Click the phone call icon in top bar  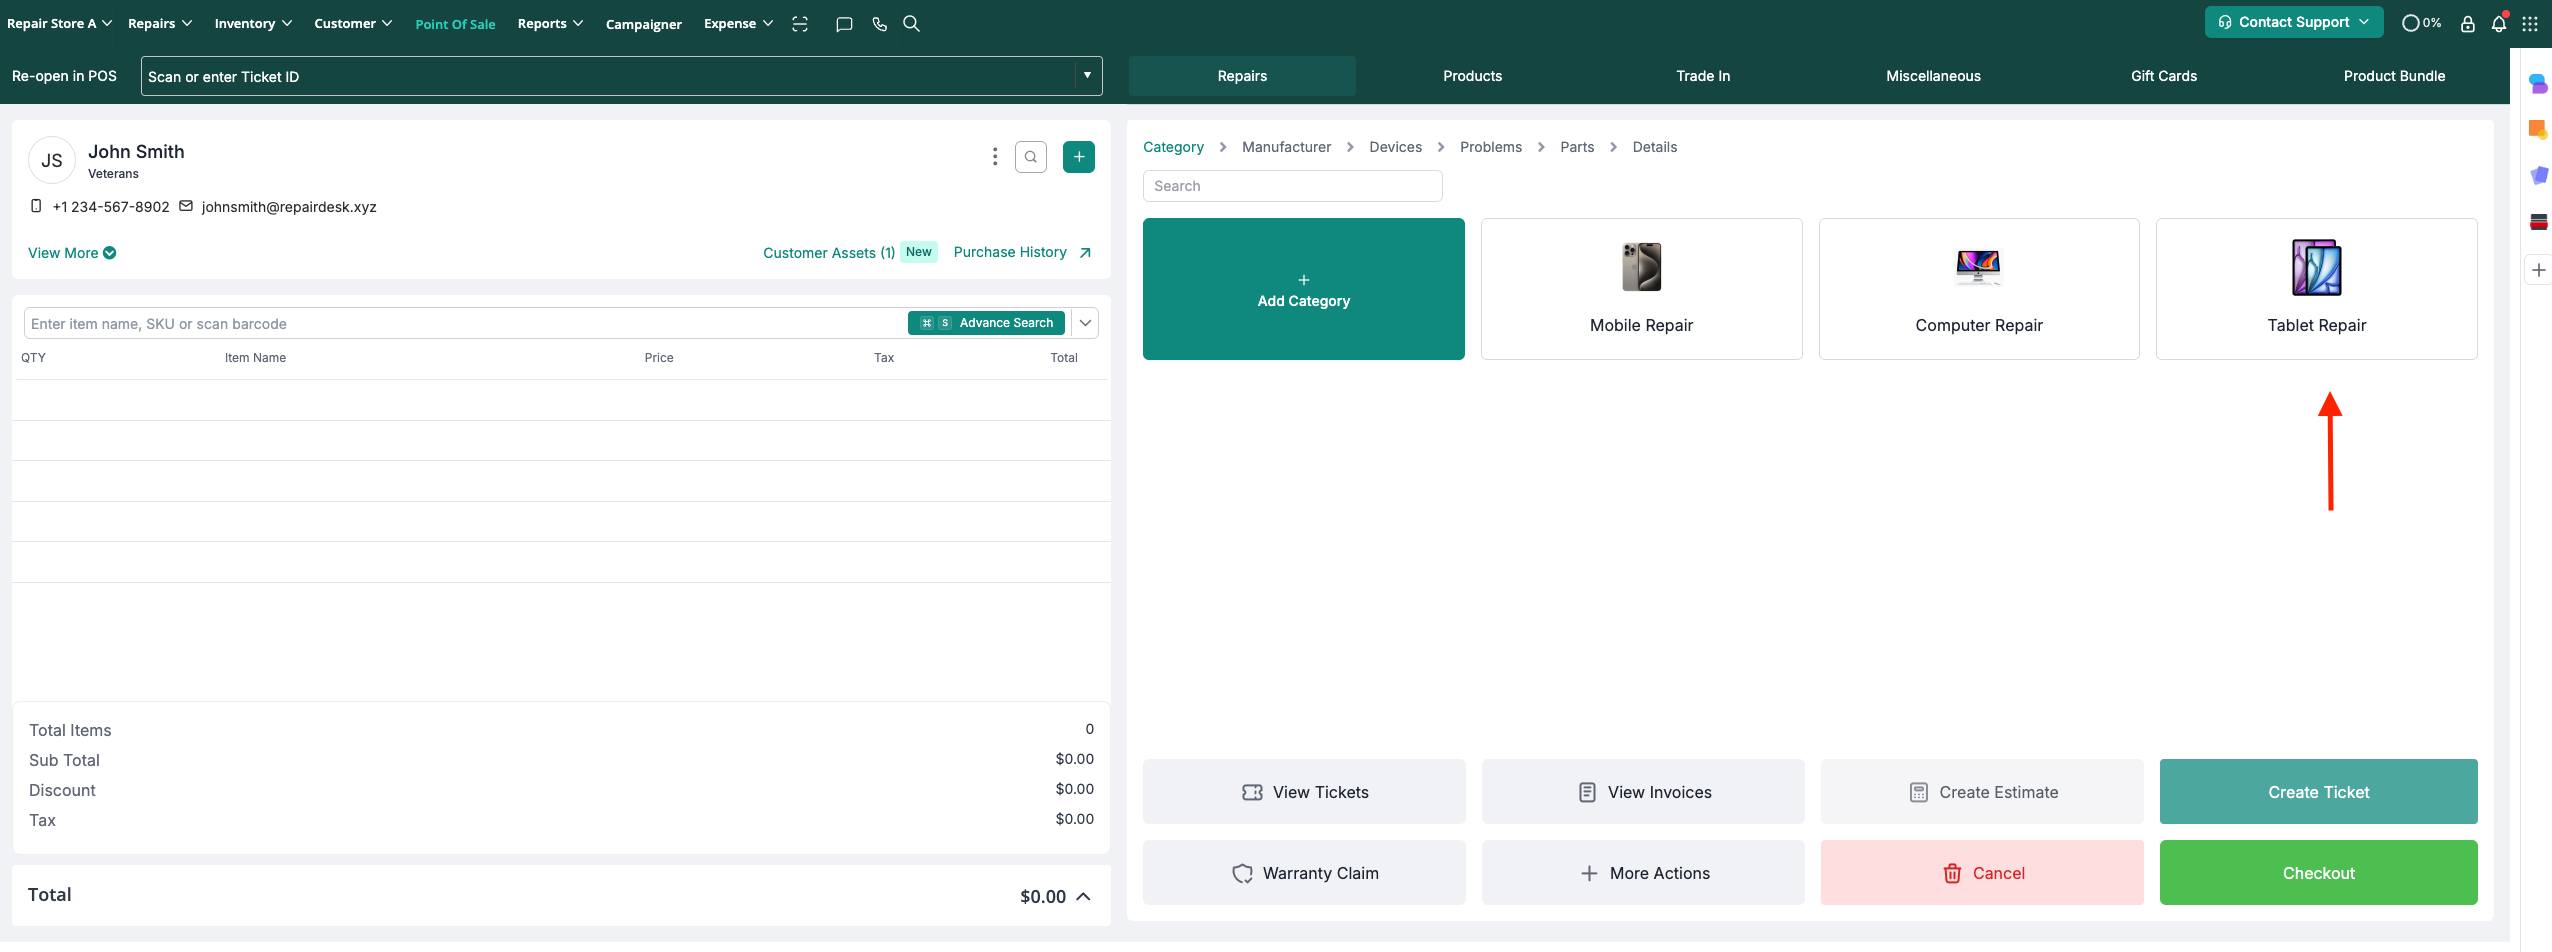(879, 24)
